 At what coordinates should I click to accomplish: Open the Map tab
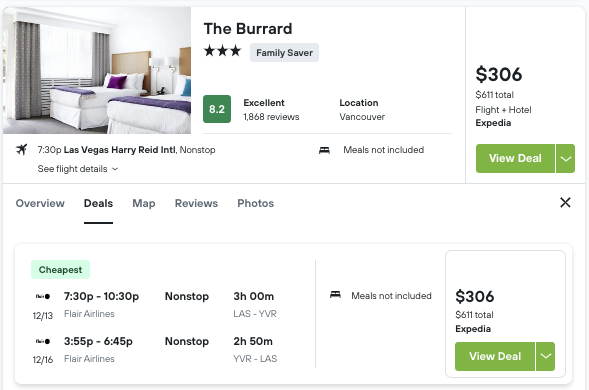tap(144, 203)
